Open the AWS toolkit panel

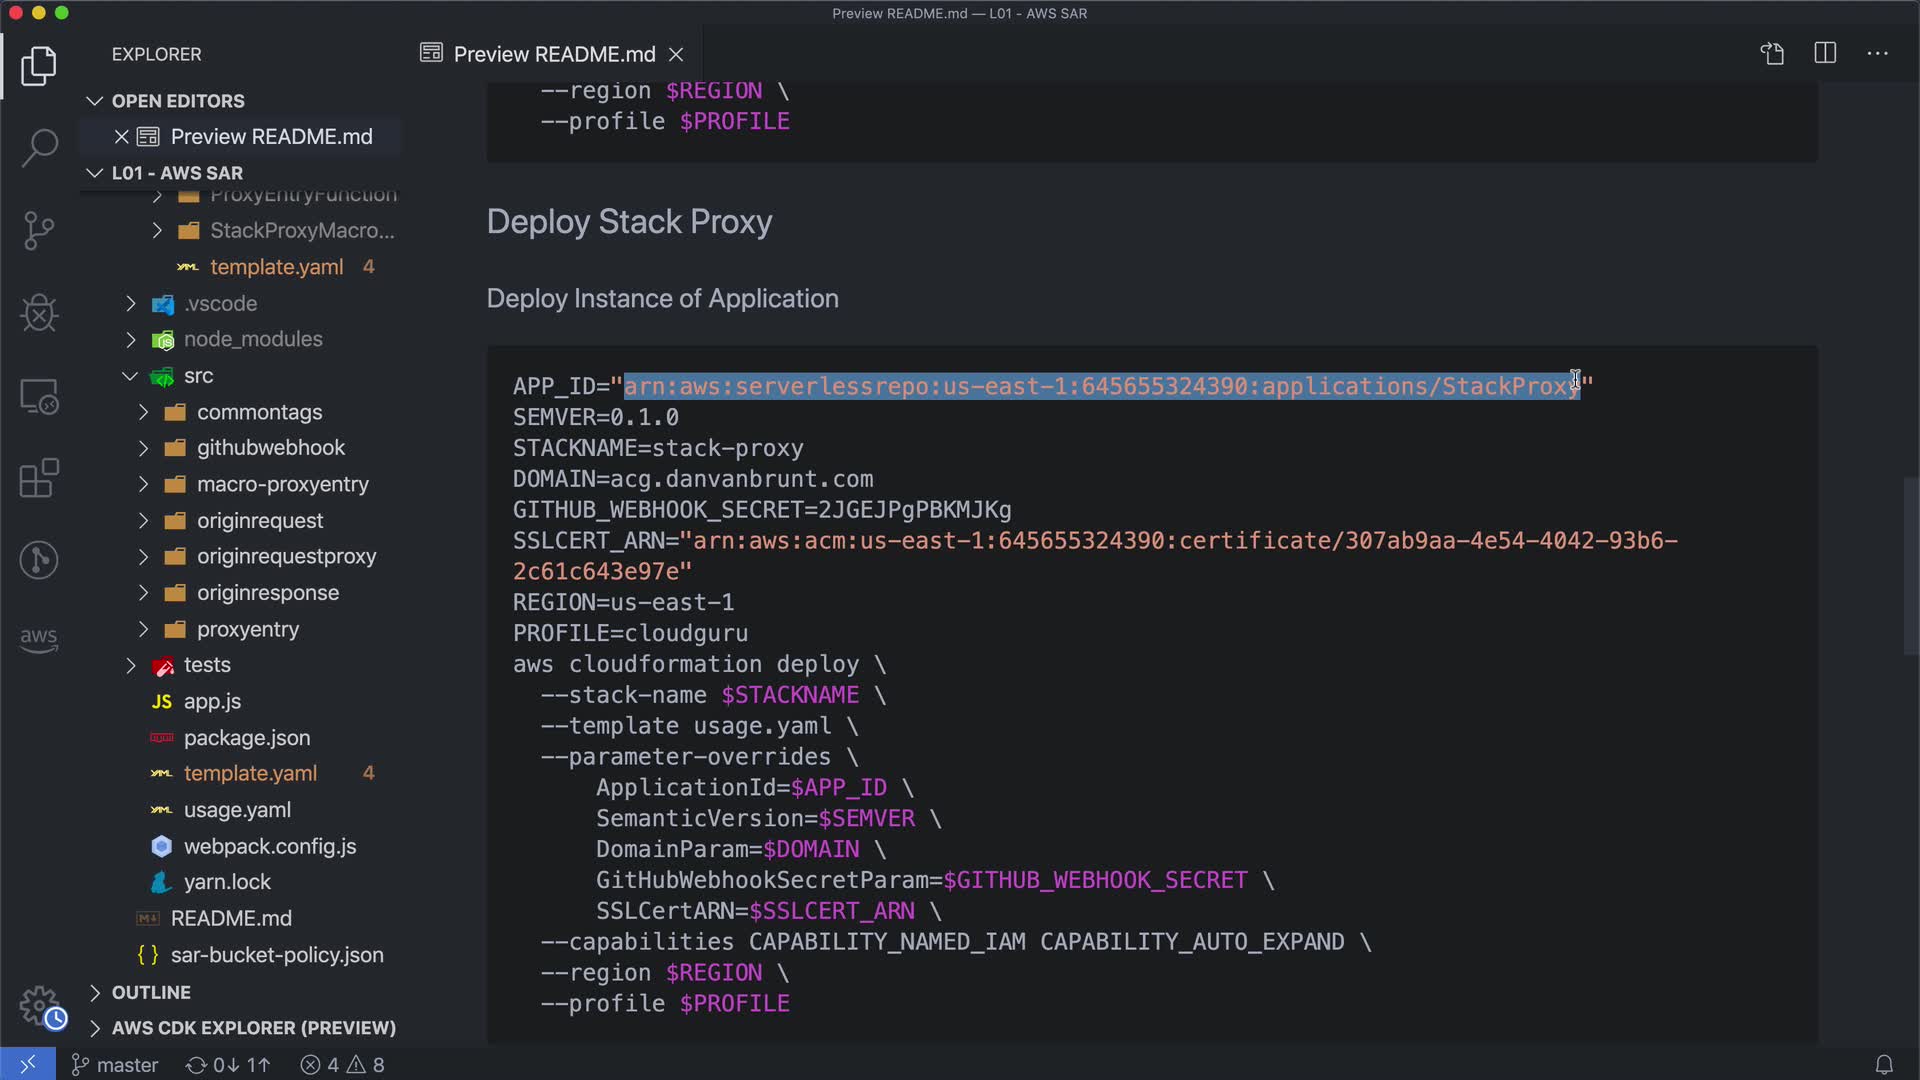coord(39,639)
